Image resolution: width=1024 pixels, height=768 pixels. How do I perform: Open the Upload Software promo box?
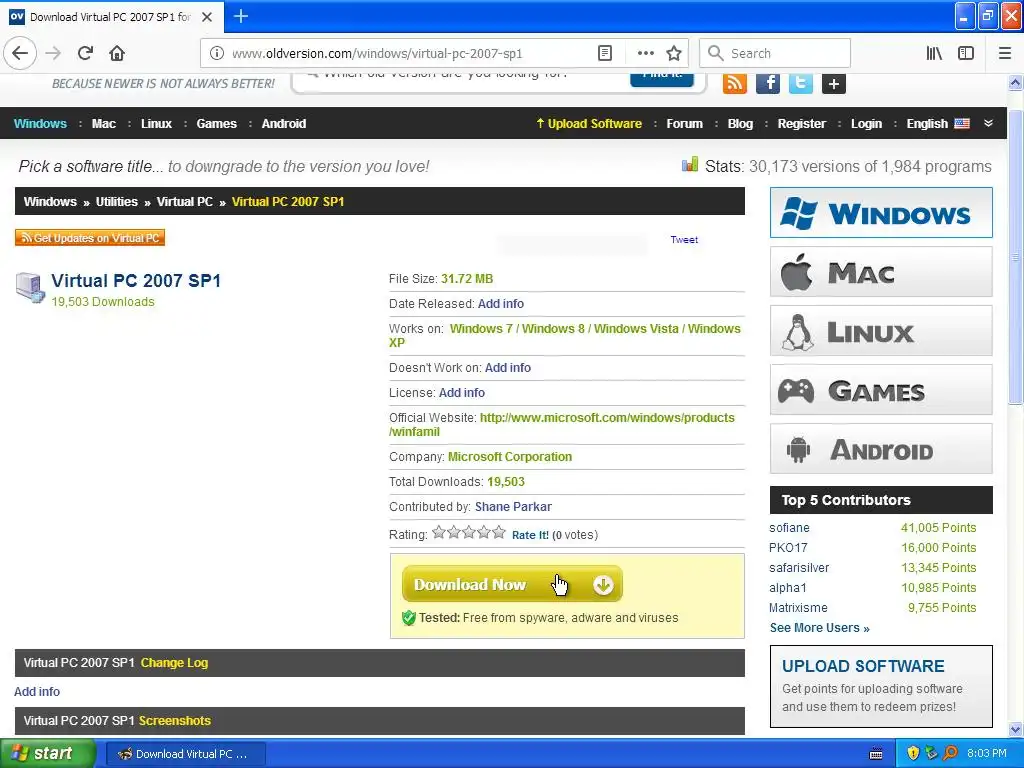[x=881, y=686]
